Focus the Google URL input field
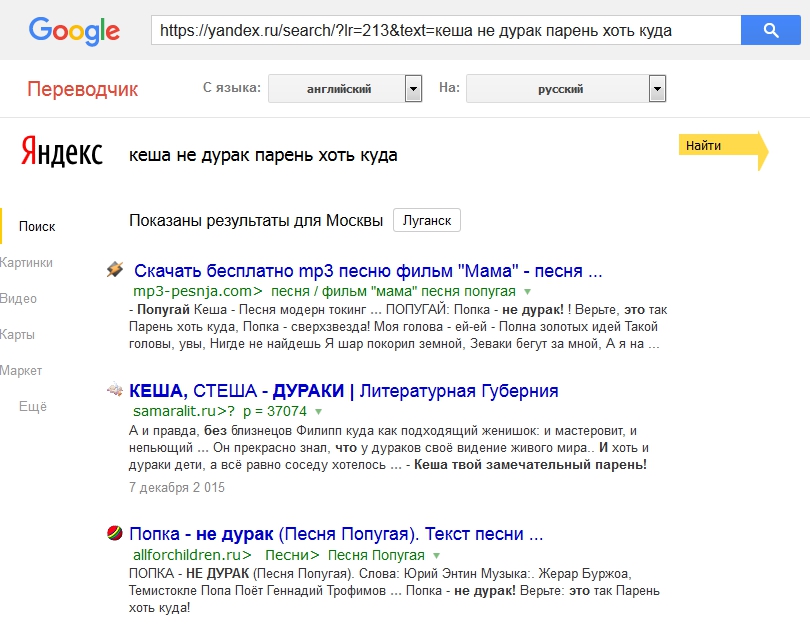The height and width of the screenshot is (630, 810). click(446, 30)
